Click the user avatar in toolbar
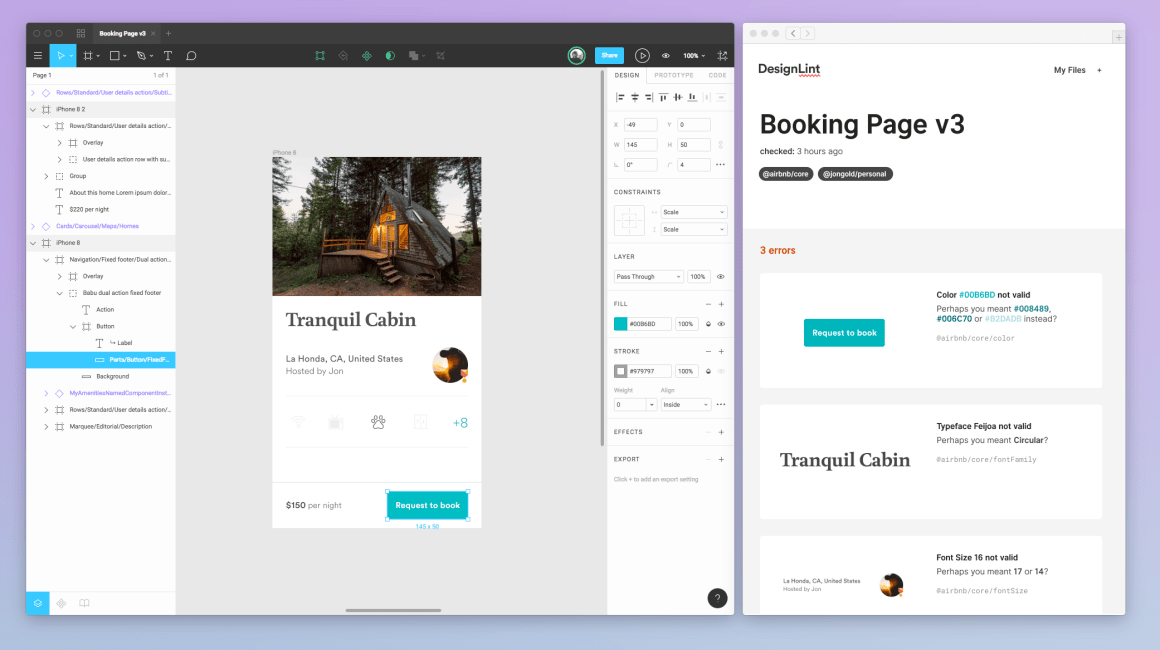 click(x=576, y=55)
